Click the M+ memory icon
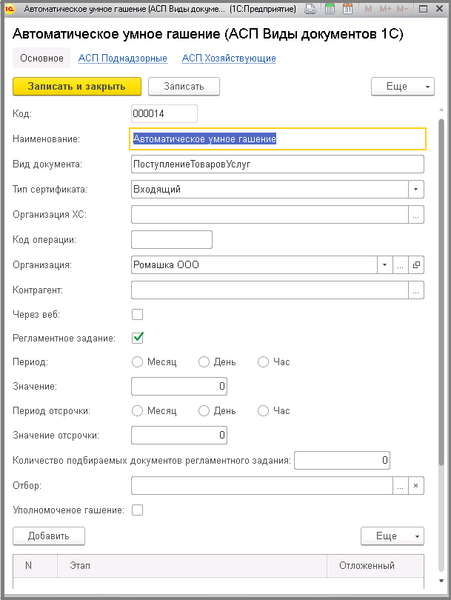The width and height of the screenshot is (451, 600). 385,9
